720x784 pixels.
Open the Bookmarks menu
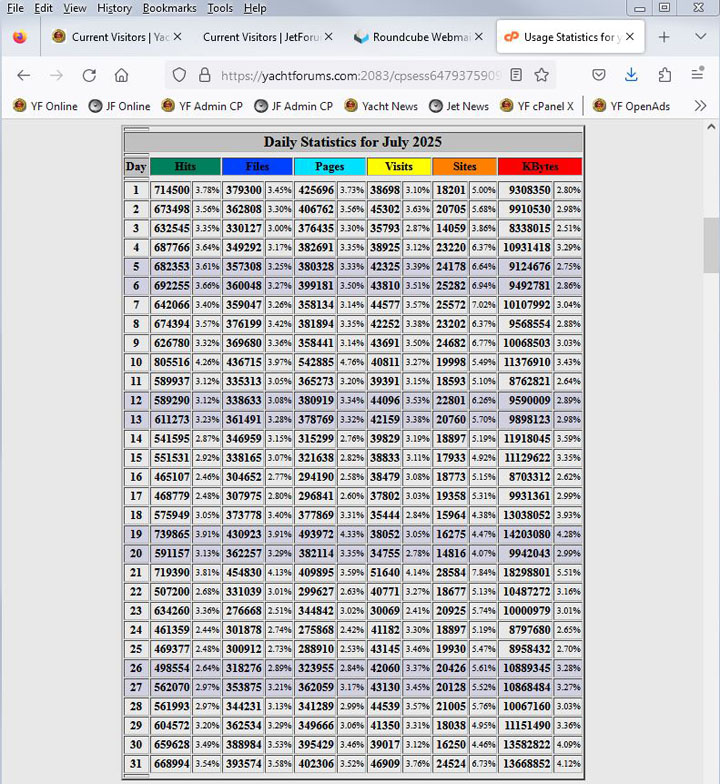(x=169, y=8)
